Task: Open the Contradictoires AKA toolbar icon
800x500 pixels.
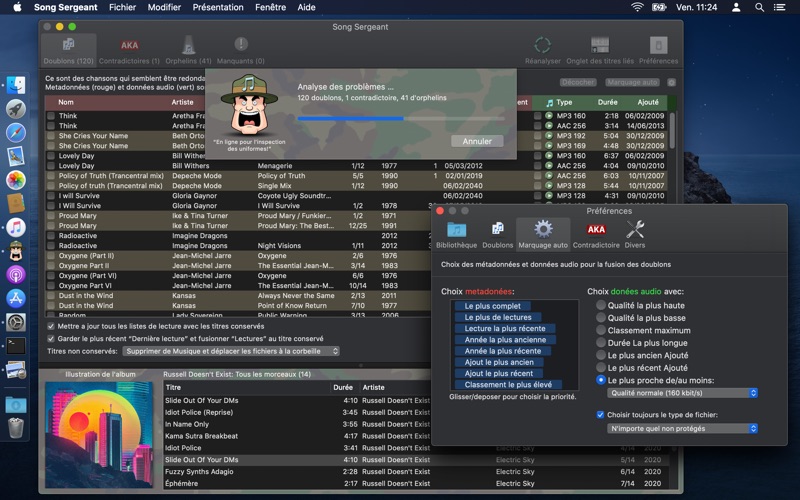Action: (x=129, y=51)
